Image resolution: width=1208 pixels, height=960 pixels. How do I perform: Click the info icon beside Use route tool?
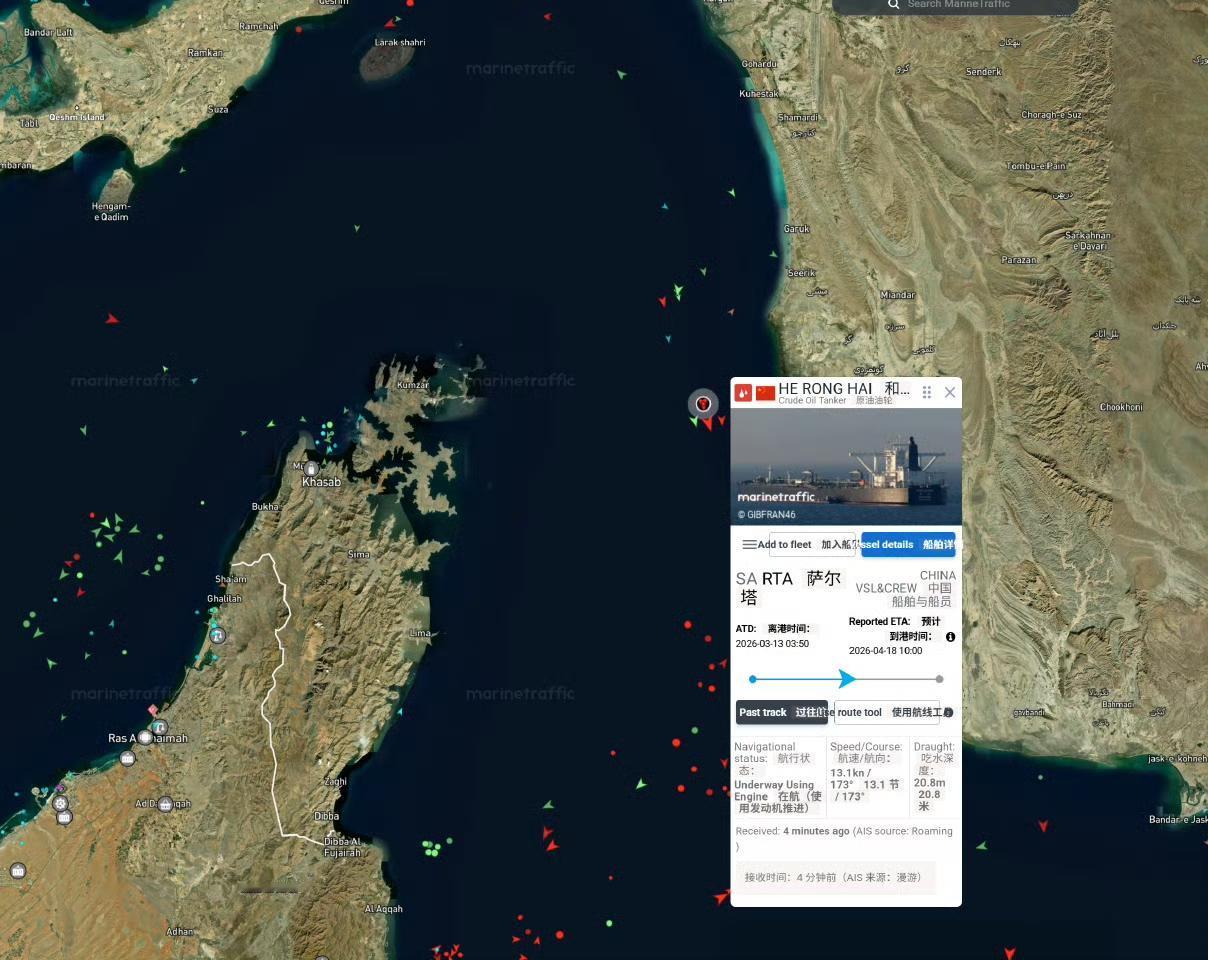point(948,713)
